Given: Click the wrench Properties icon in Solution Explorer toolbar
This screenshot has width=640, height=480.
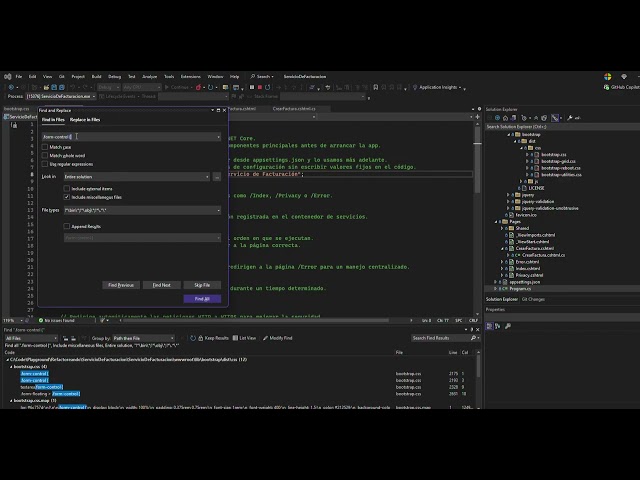Looking at the screenshot, I should coord(570,118).
